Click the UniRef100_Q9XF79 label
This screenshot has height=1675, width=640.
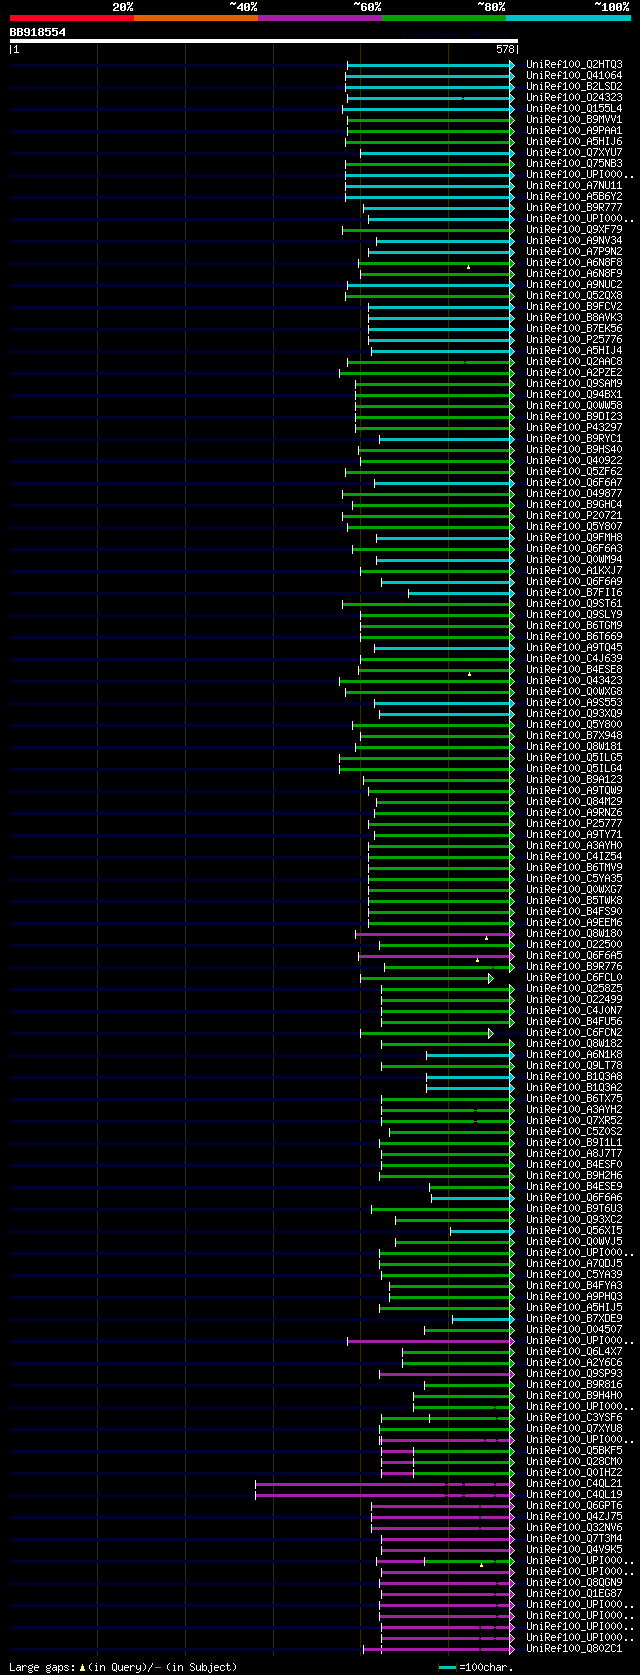tap(574, 229)
